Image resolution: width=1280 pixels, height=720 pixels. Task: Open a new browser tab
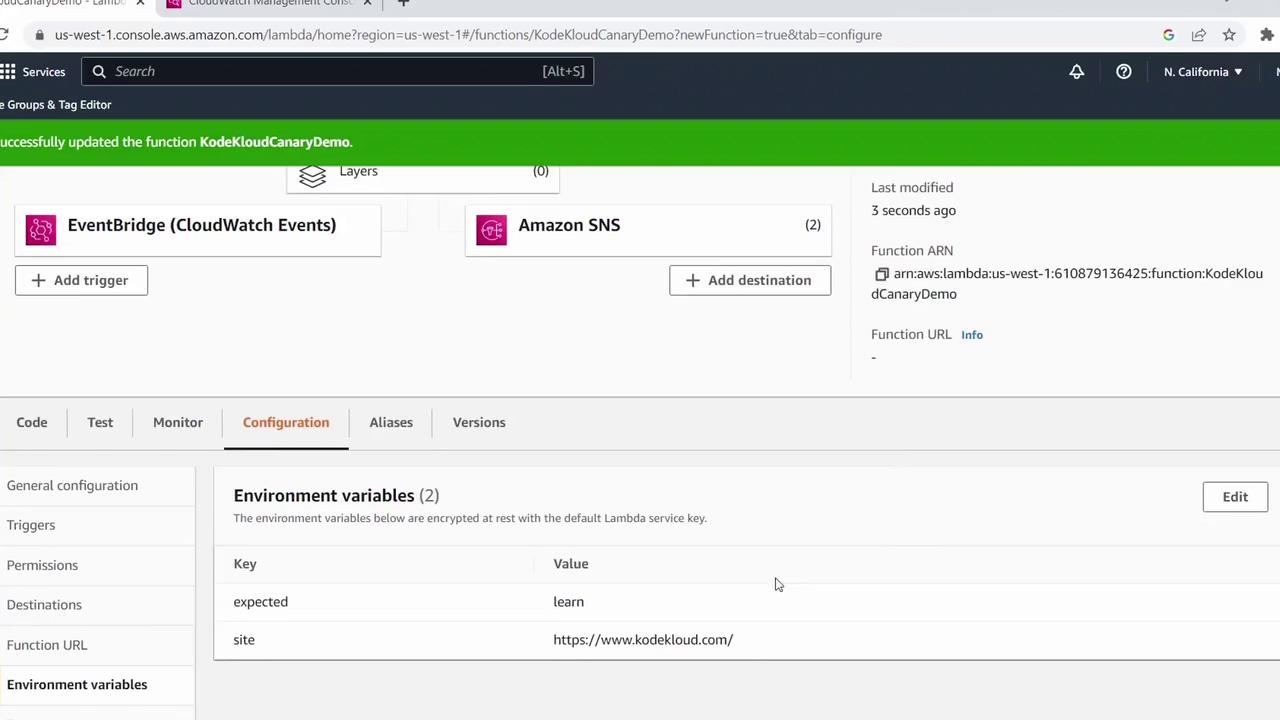(x=403, y=4)
